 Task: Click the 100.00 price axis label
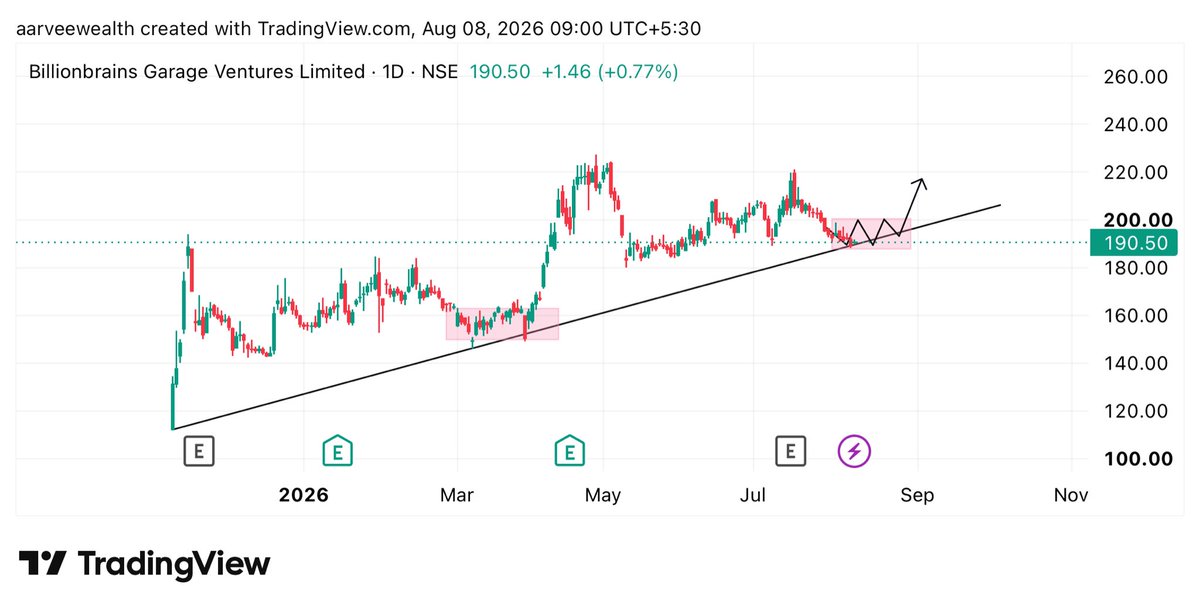click(1136, 459)
